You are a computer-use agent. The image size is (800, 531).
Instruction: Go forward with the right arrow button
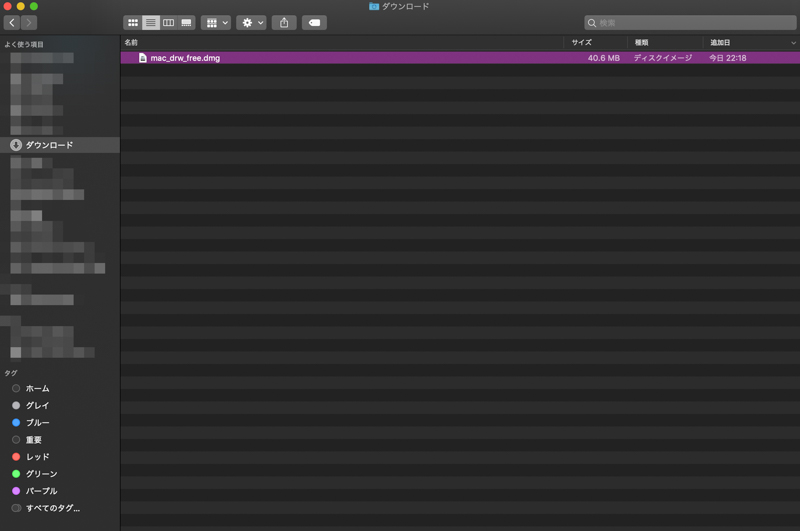[x=29, y=22]
